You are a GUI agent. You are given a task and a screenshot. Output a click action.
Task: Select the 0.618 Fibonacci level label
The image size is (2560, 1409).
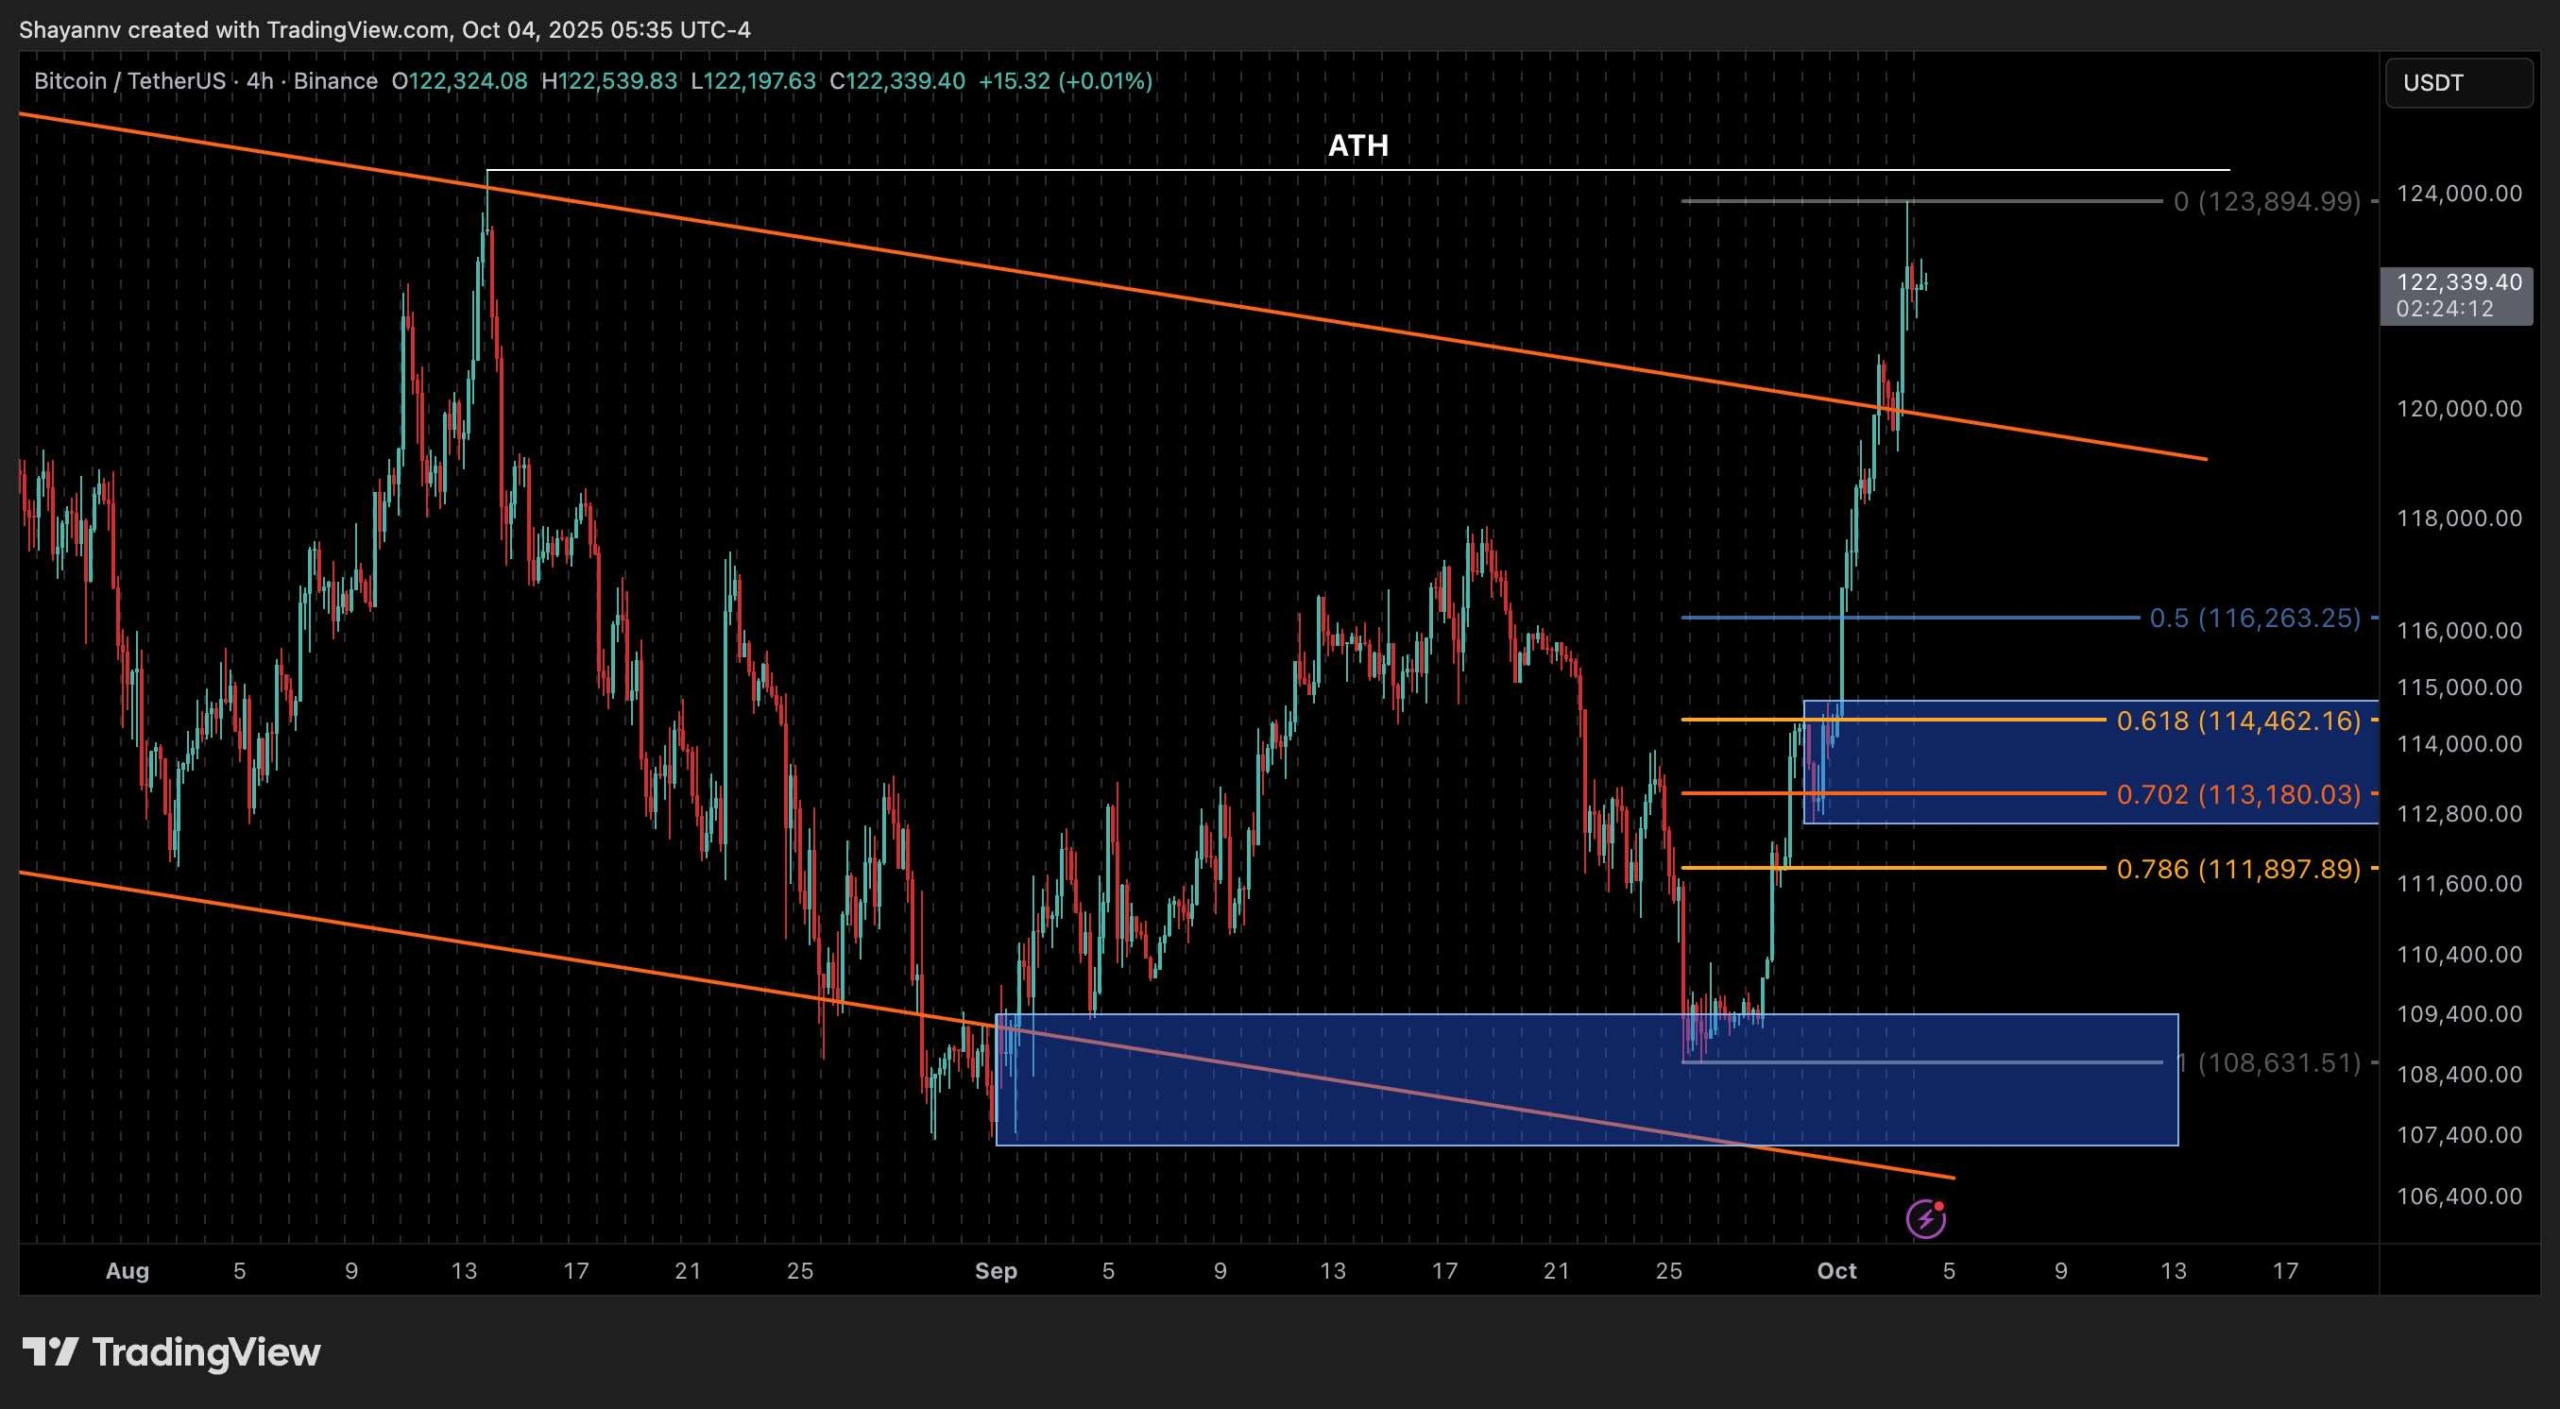(x=2237, y=720)
